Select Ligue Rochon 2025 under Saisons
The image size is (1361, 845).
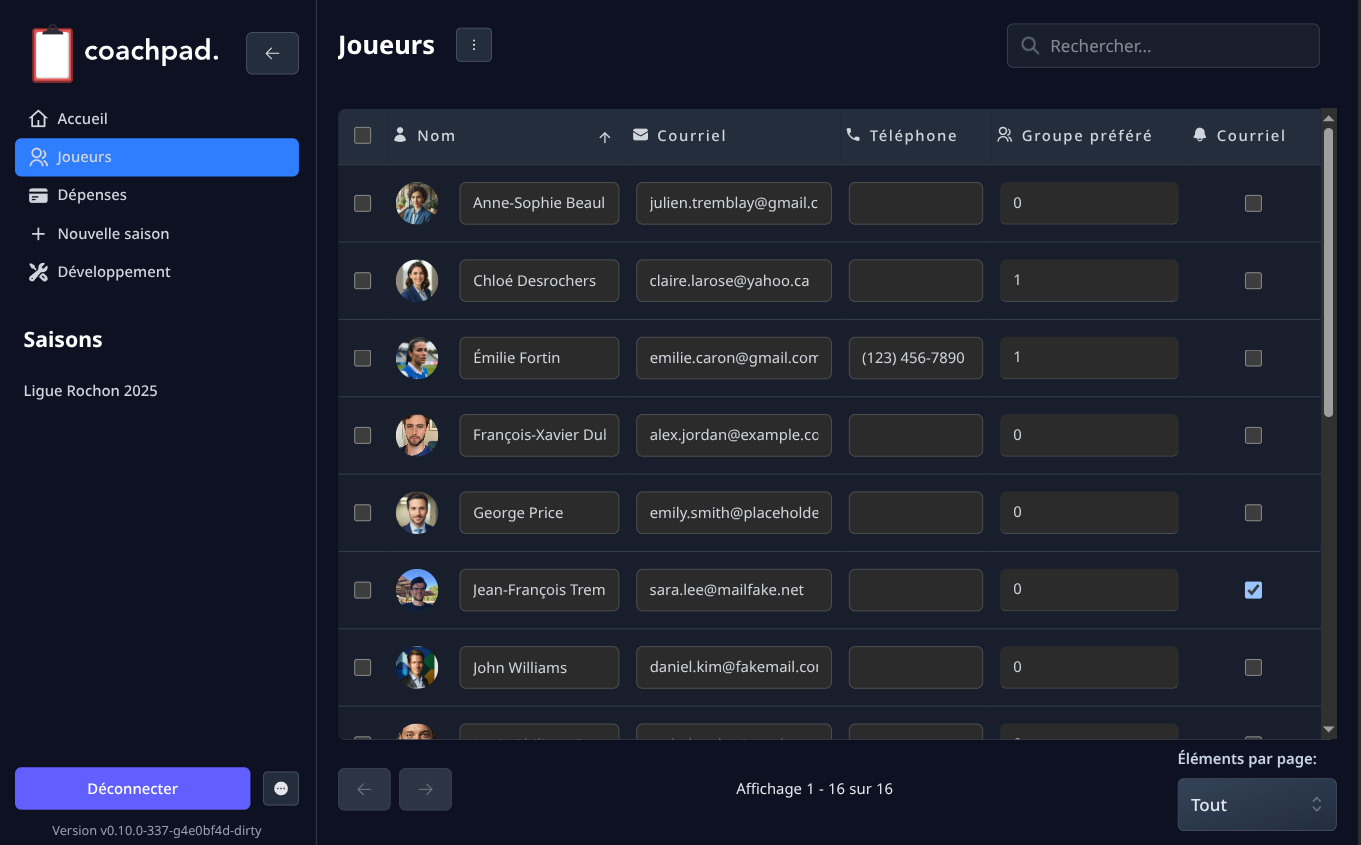click(x=90, y=390)
